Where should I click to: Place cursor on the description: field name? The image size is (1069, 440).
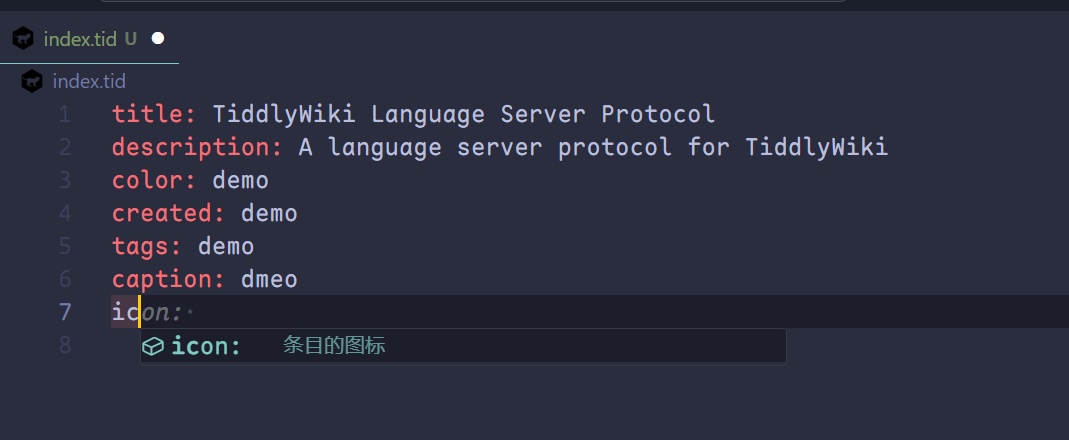click(197, 147)
